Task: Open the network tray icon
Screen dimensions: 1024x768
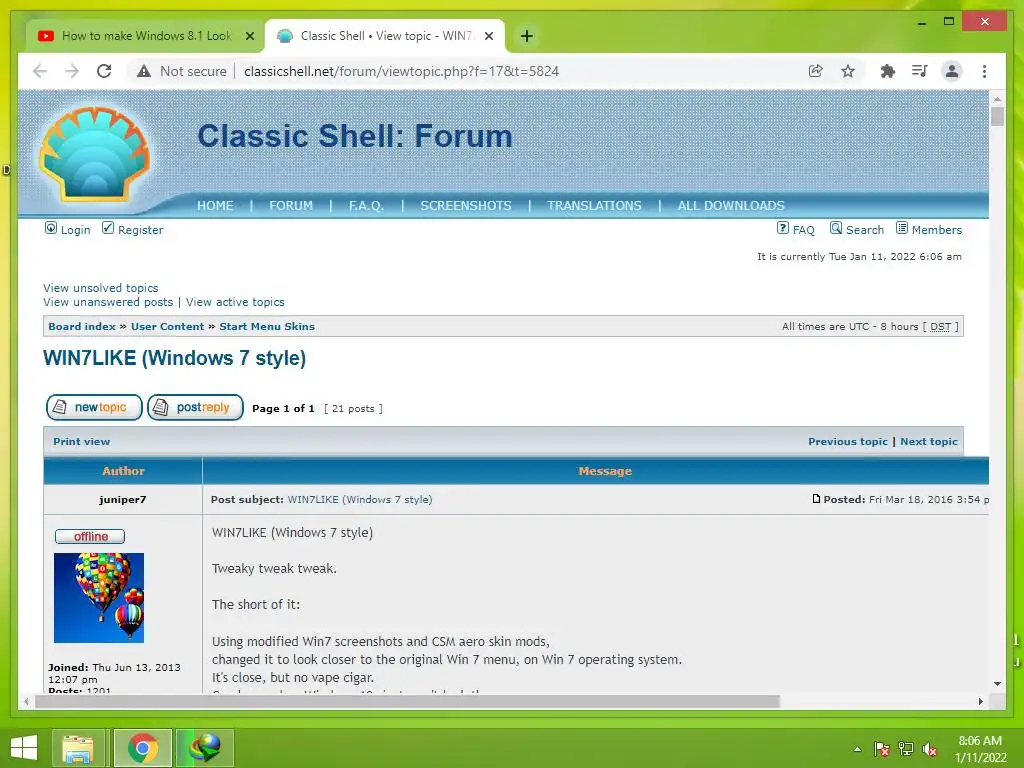Action: click(x=906, y=749)
